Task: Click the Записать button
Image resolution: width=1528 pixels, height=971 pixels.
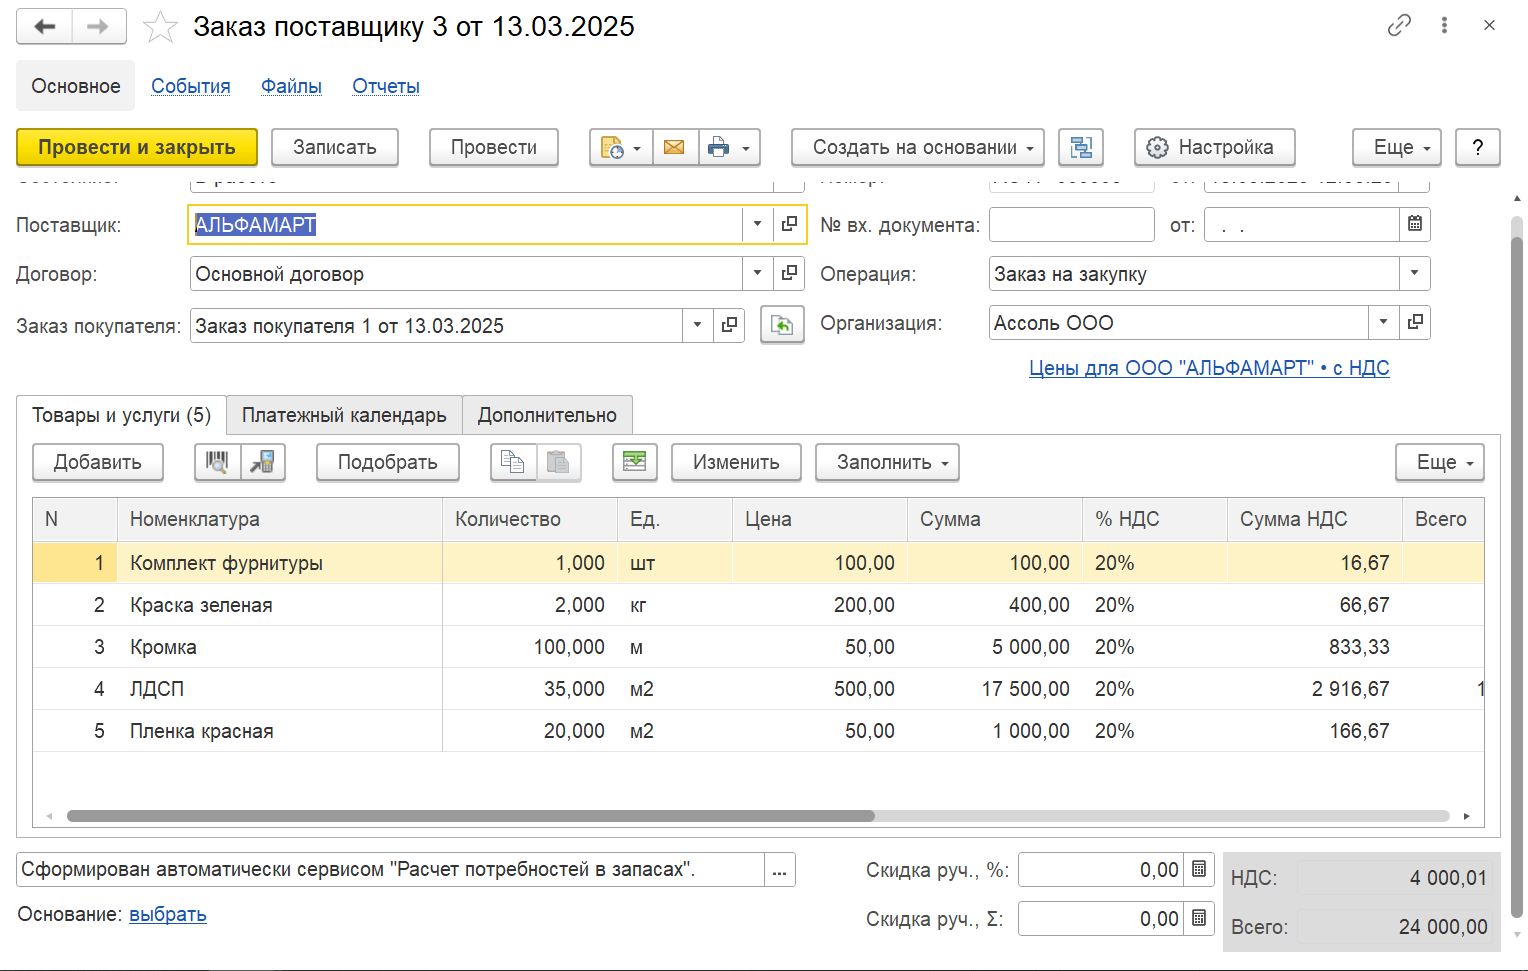Action: point(335,147)
